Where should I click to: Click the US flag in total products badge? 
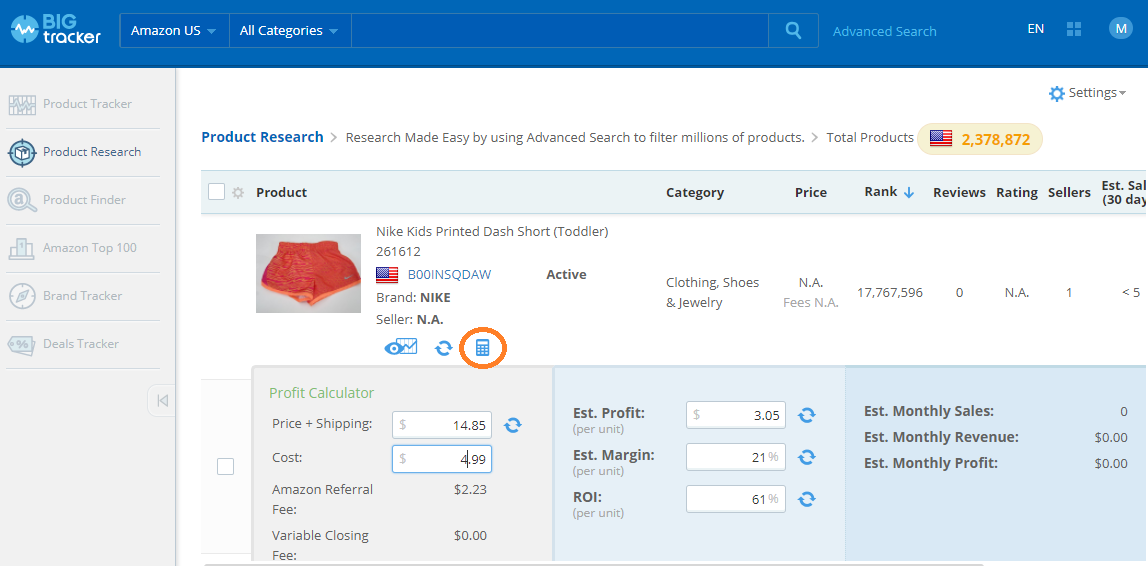pos(941,138)
